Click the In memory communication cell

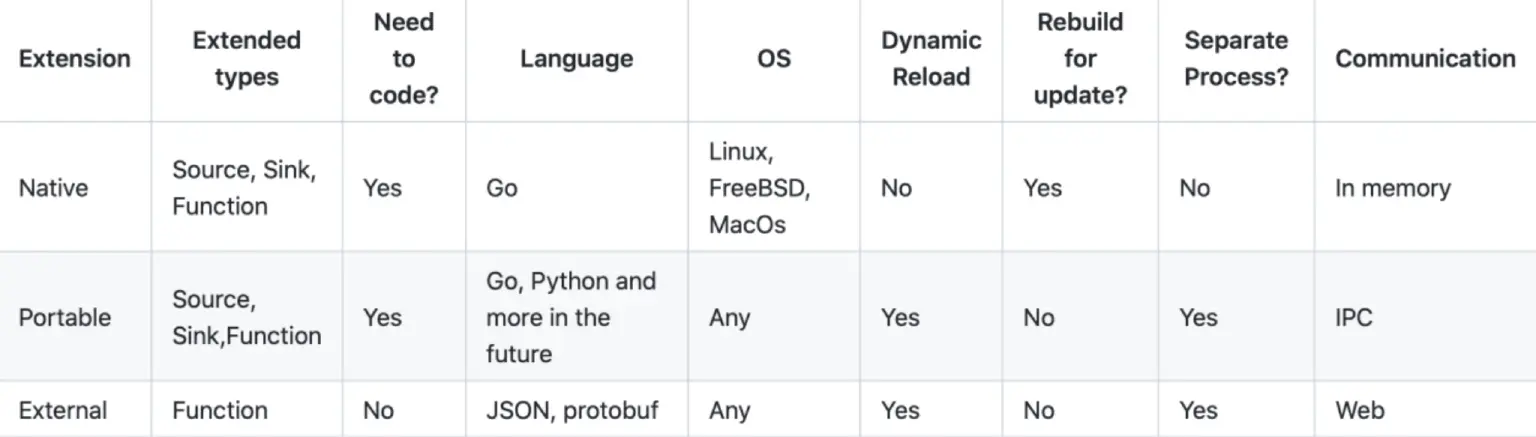(1392, 188)
